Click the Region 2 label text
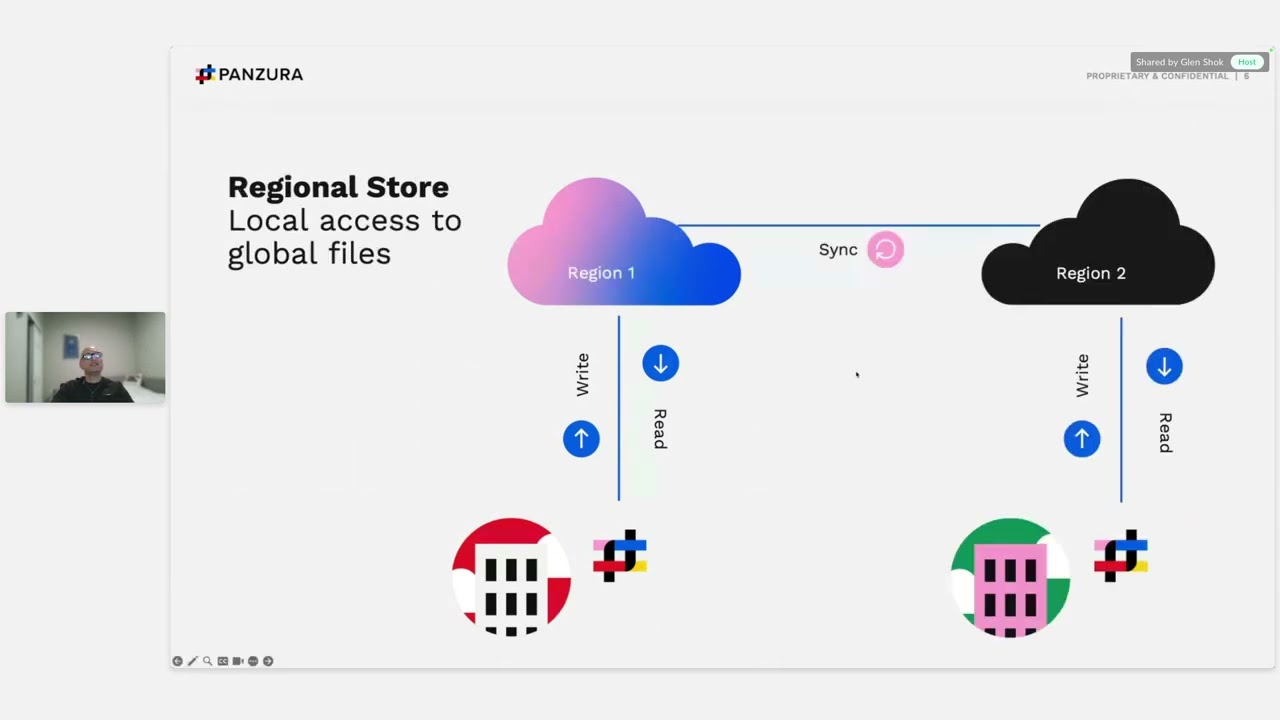 tap(1091, 273)
